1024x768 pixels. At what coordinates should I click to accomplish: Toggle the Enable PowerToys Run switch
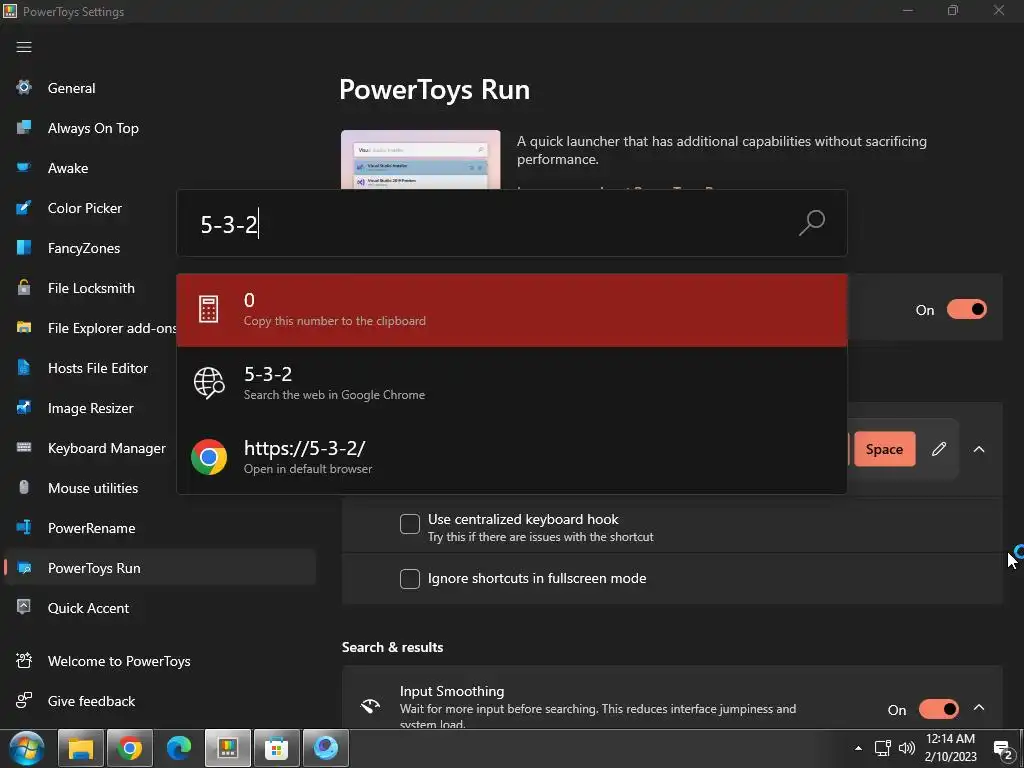(967, 310)
